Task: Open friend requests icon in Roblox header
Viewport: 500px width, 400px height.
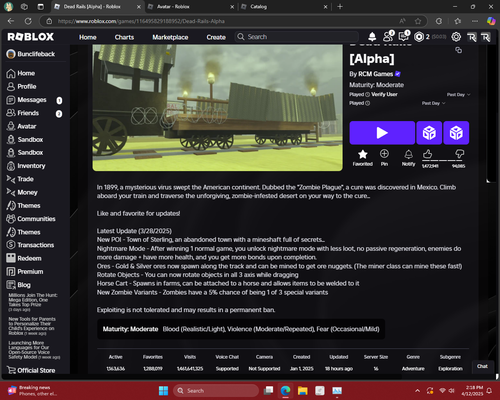Action: click(388, 37)
